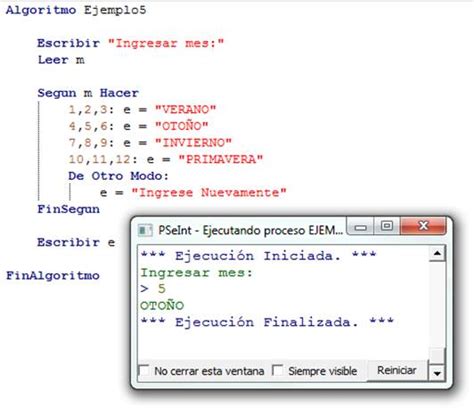Click the console scrollbar thumb

point(437,356)
